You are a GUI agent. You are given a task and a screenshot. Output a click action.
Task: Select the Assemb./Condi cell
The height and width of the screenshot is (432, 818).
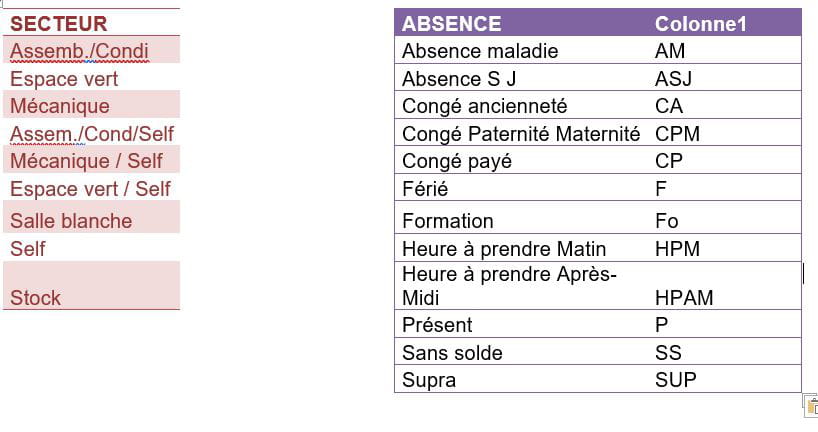pos(91,50)
